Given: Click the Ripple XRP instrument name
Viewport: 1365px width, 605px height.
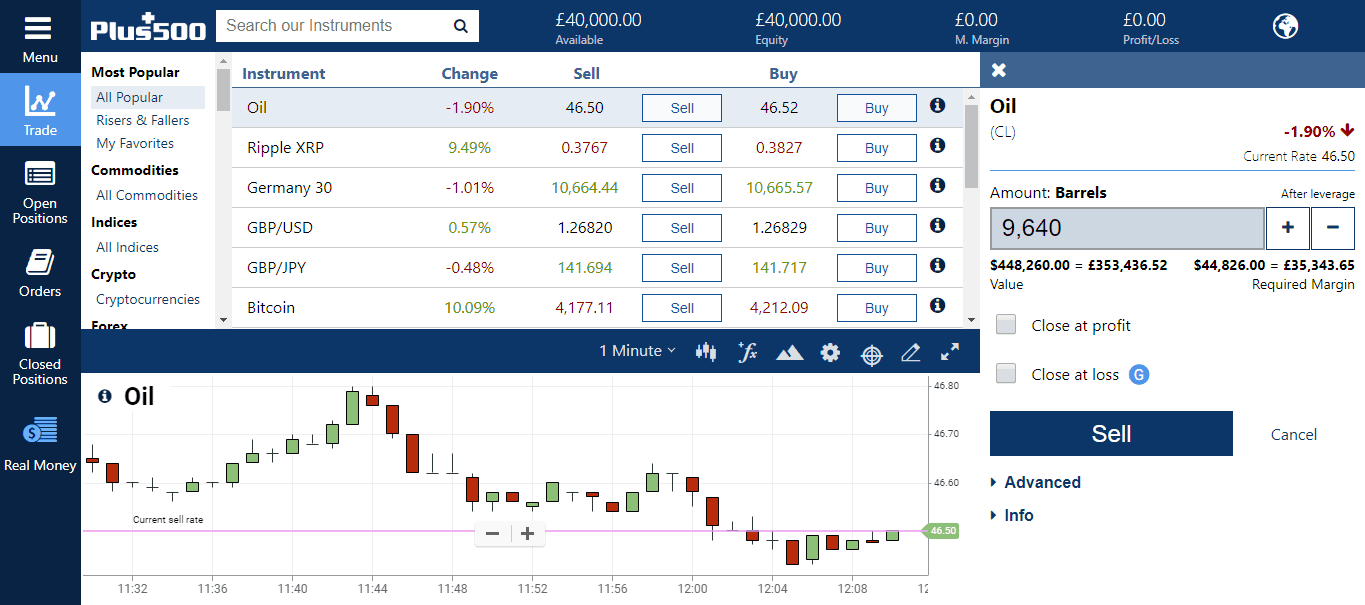Looking at the screenshot, I should pyautogui.click(x=285, y=148).
